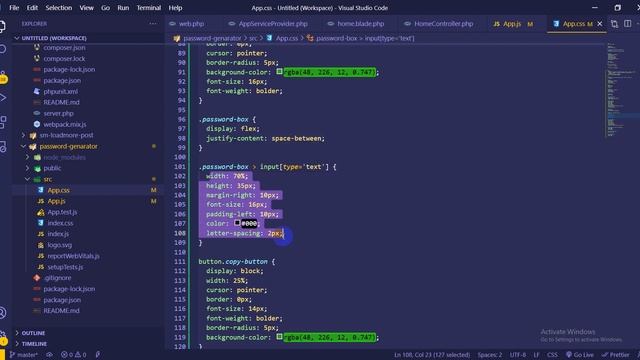Change LF end of line sequence
This screenshot has height=360, width=640.
536,355
